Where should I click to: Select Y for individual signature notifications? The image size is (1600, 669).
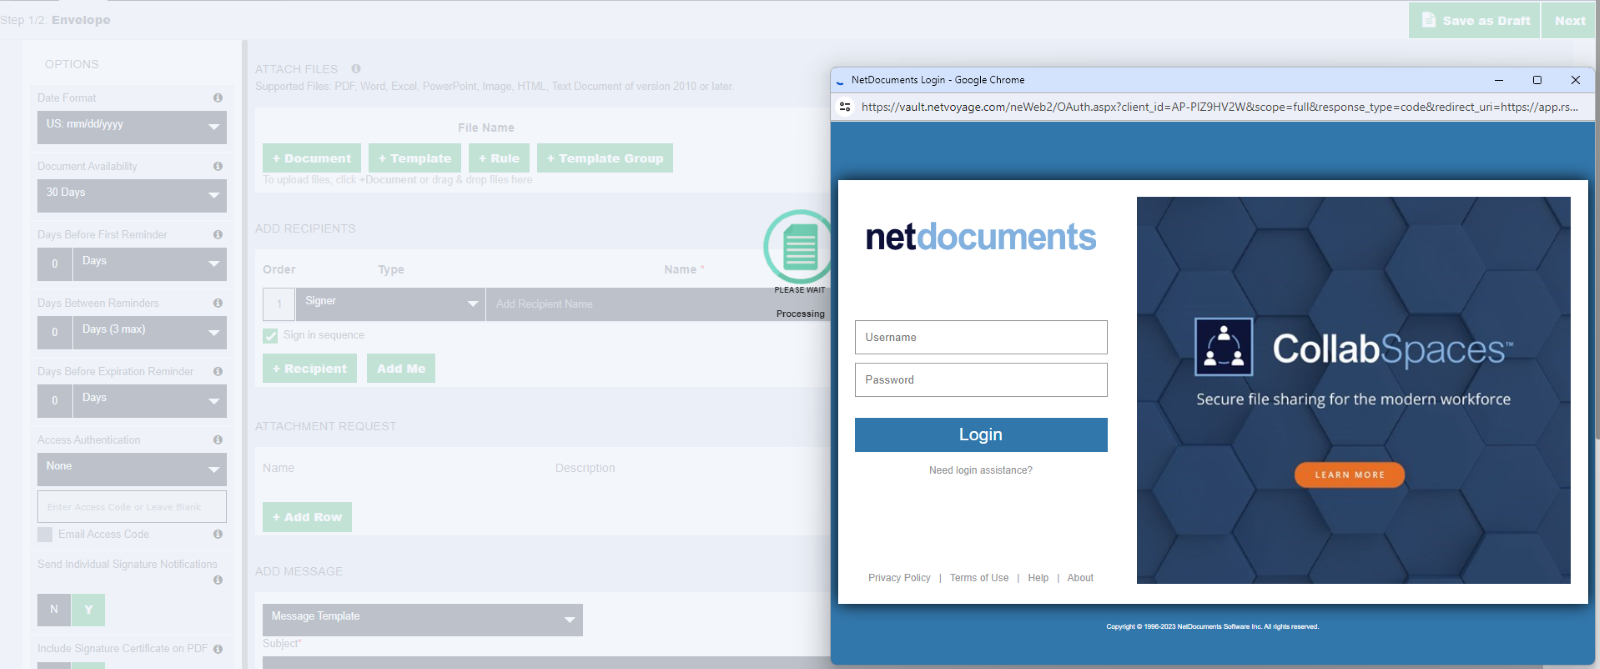(x=88, y=610)
